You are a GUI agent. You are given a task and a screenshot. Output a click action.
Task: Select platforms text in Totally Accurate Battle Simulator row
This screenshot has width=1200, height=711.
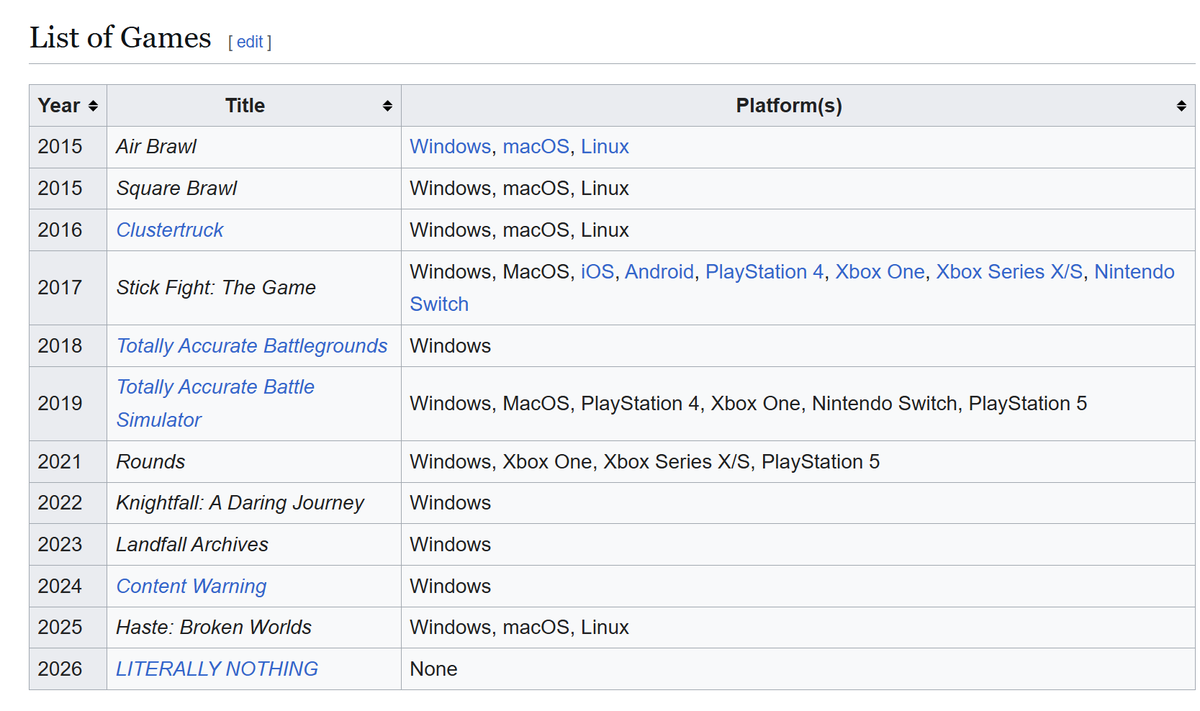(748, 404)
